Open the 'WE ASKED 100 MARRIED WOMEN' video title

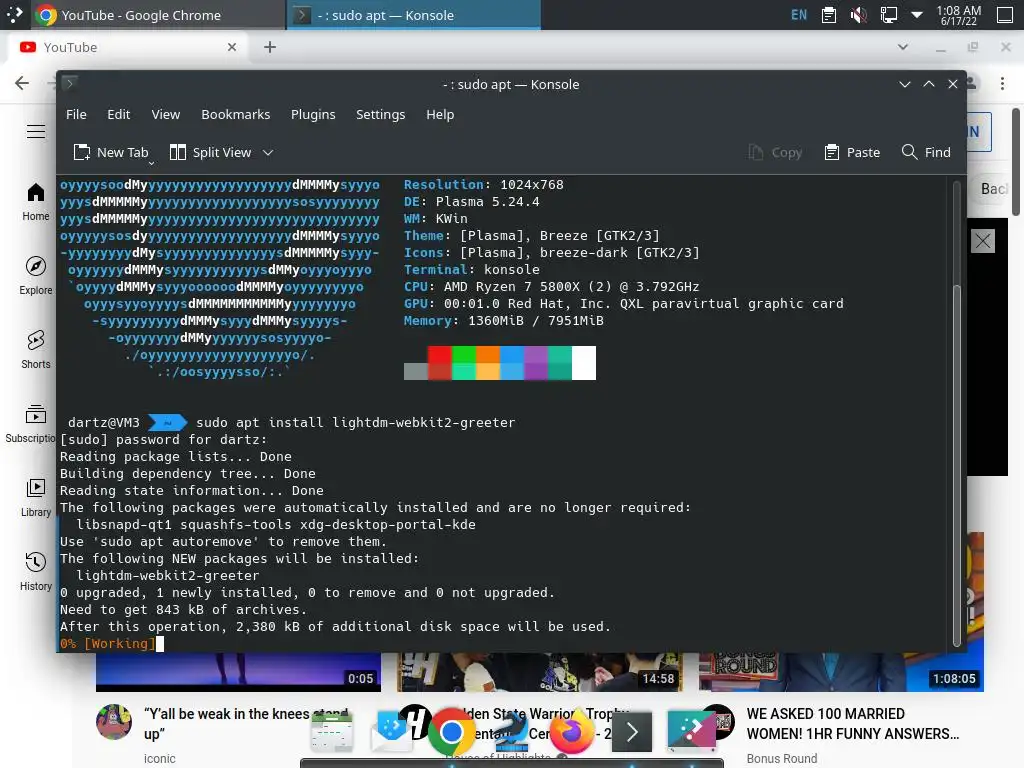(x=853, y=724)
